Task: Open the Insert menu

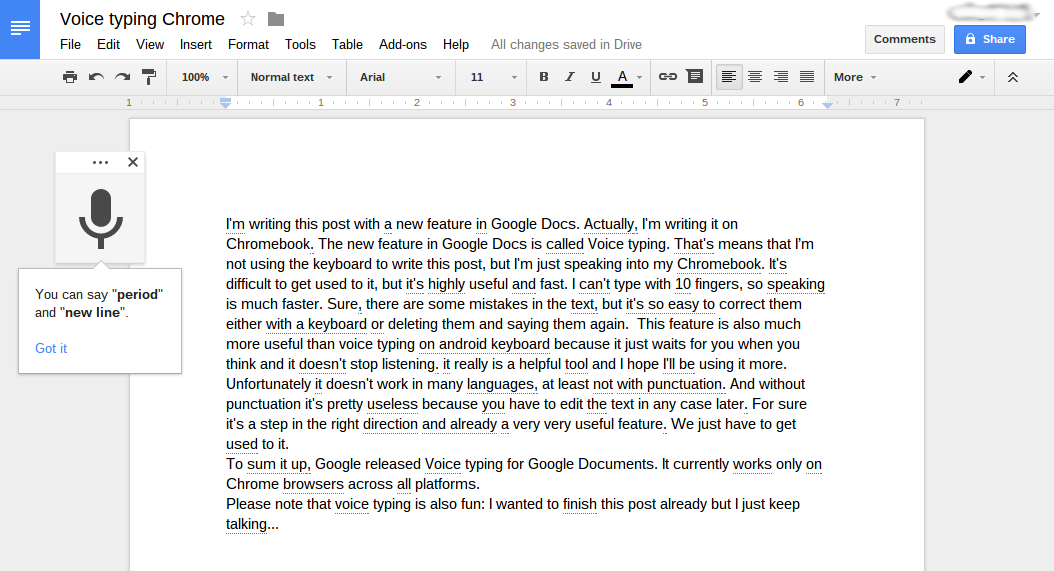Action: 196,44
